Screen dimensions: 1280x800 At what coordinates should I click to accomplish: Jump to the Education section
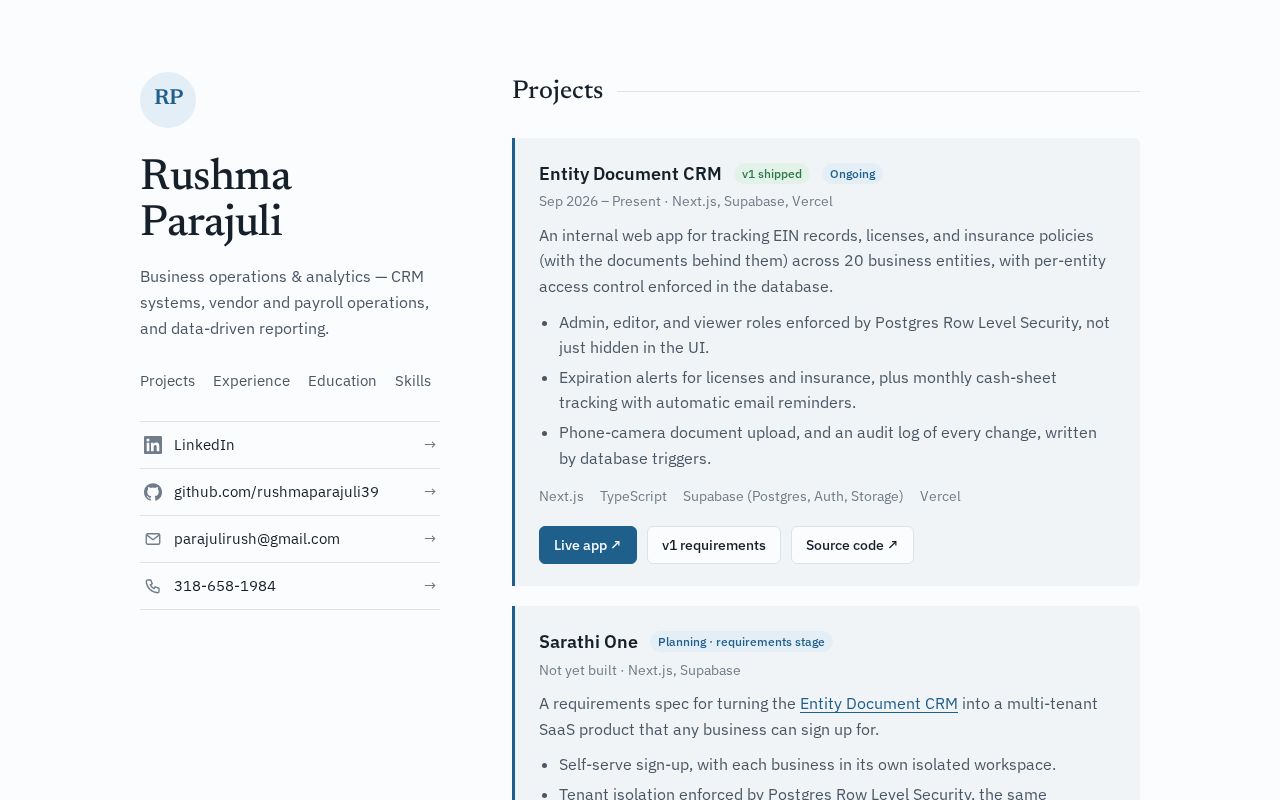coord(342,381)
